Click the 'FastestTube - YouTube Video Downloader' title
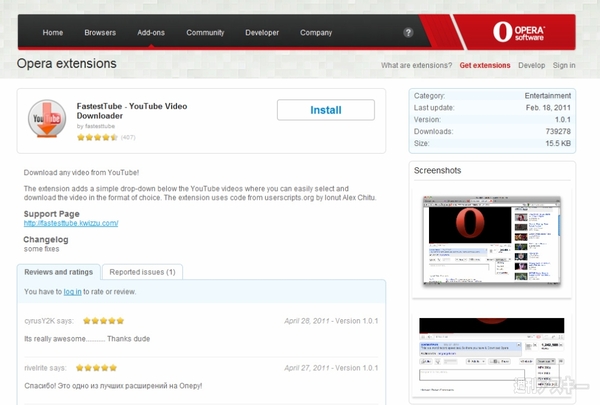 point(132,111)
